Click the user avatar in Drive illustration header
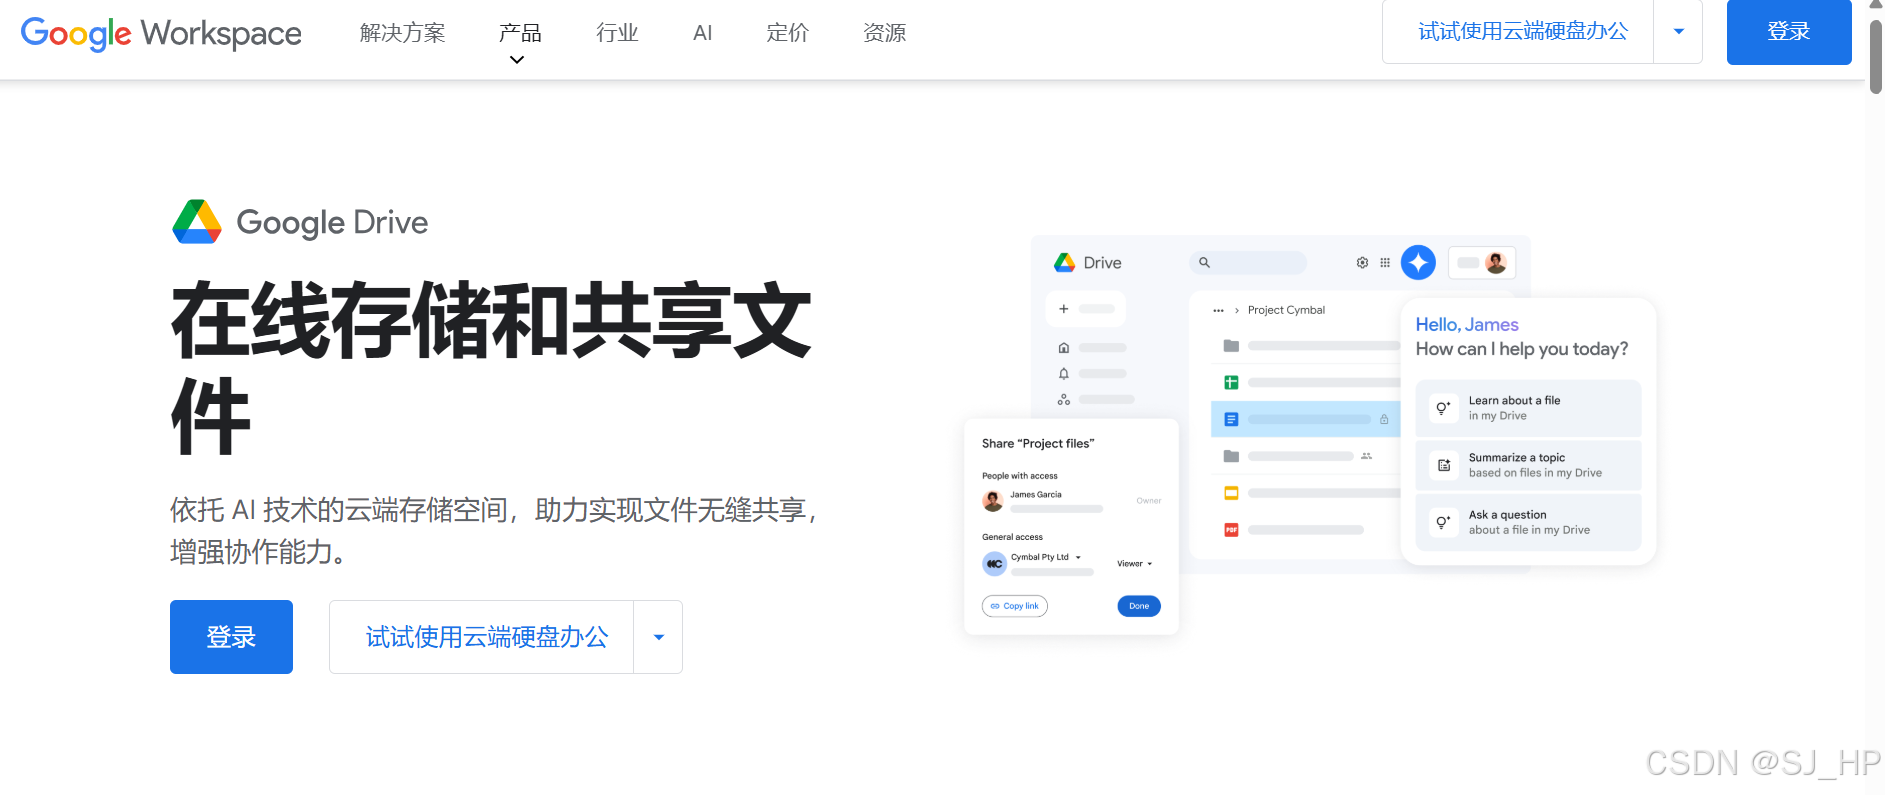Image resolution: width=1885 pixels, height=795 pixels. (1496, 263)
